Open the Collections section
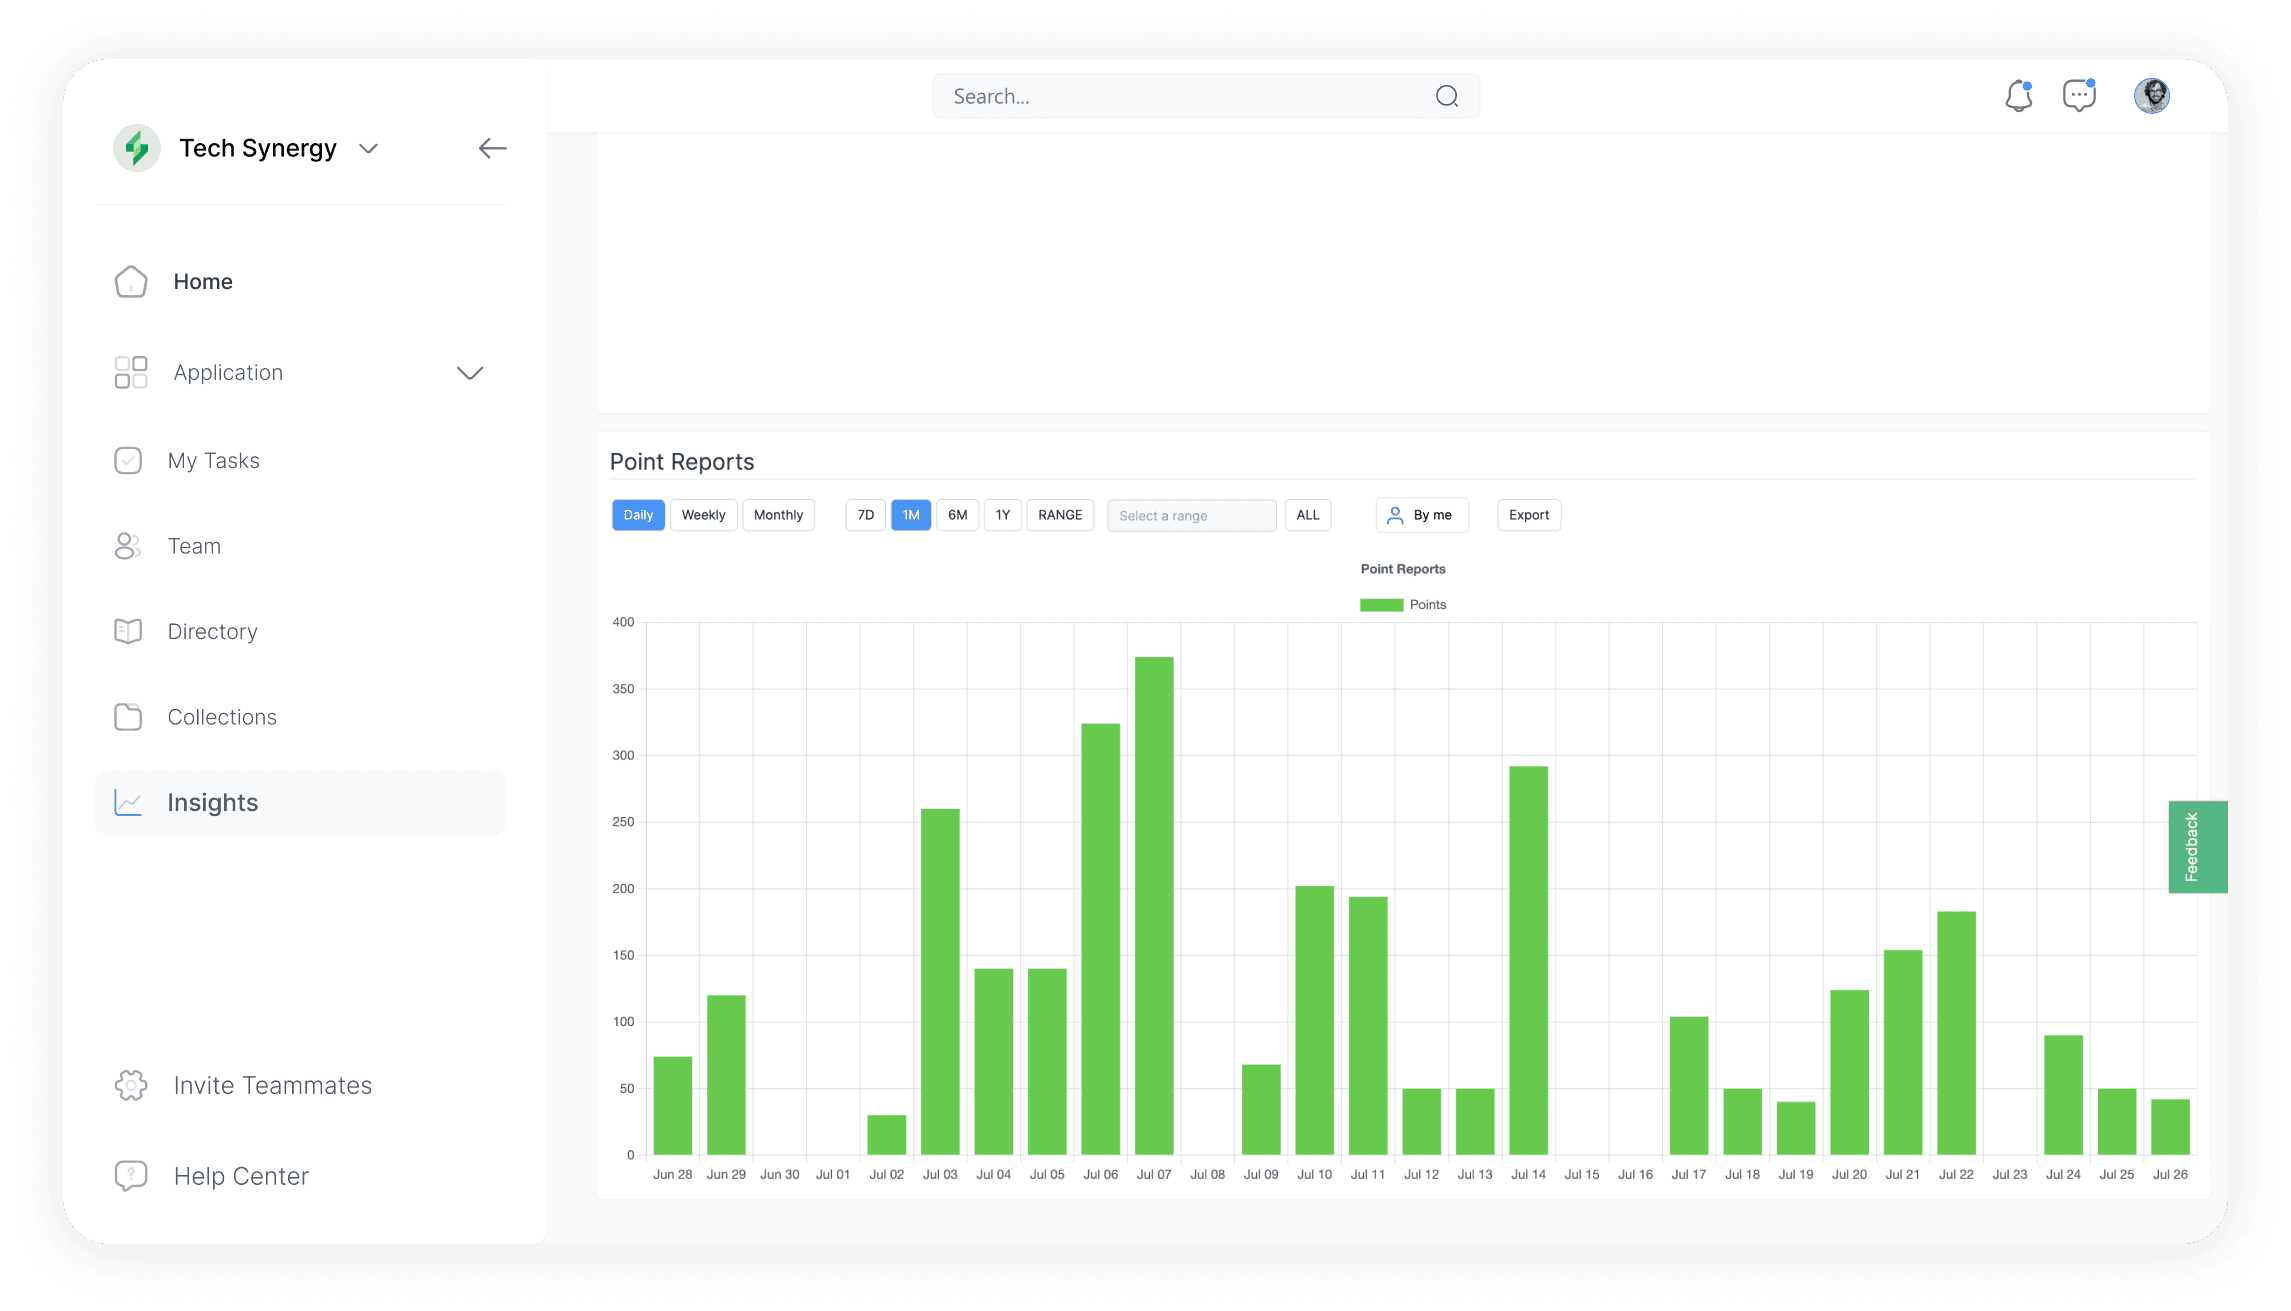Screen dimensions: 2291x1311 pos(222,717)
